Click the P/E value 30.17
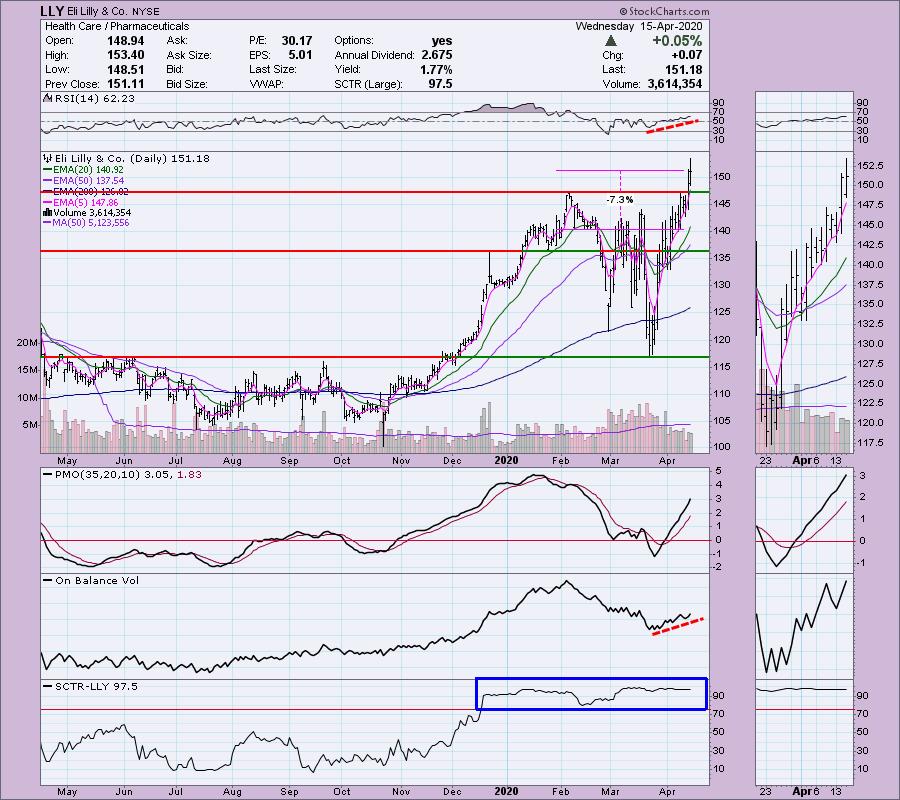Image resolution: width=900 pixels, height=800 pixels. pyautogui.click(x=297, y=41)
